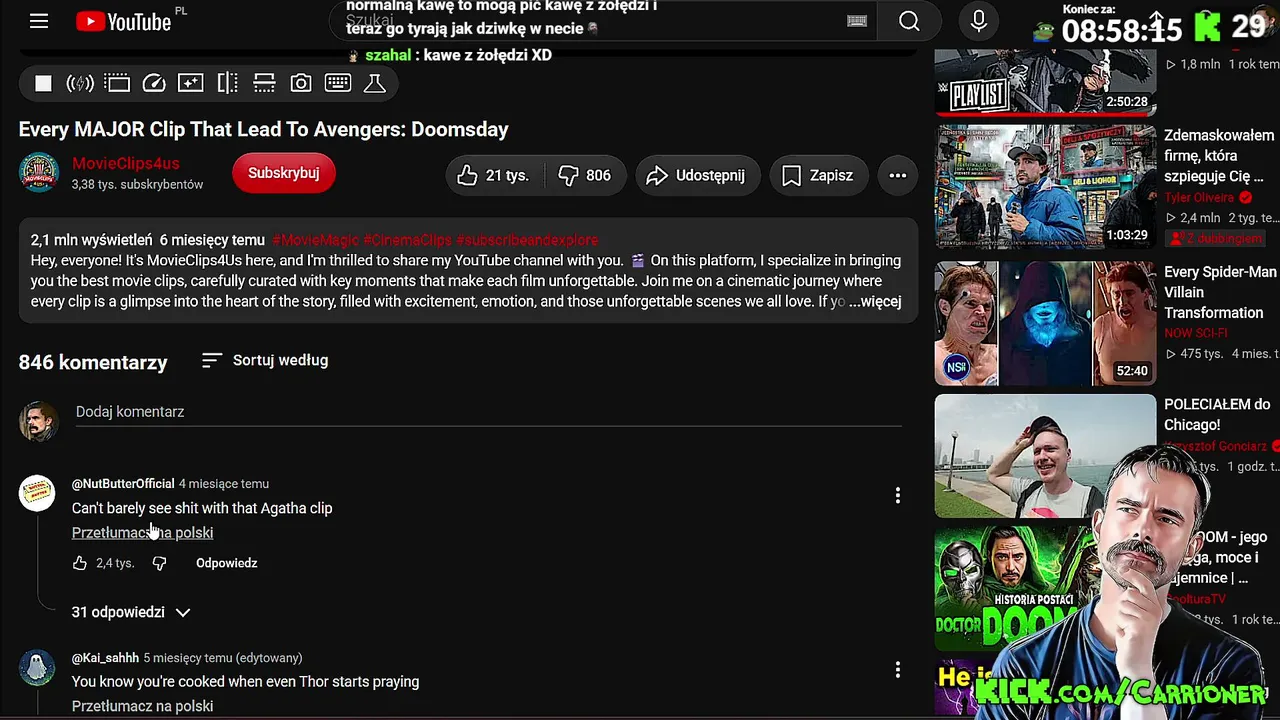Translate the Thor praying comment to Polish
1280x720 pixels.
point(142,706)
